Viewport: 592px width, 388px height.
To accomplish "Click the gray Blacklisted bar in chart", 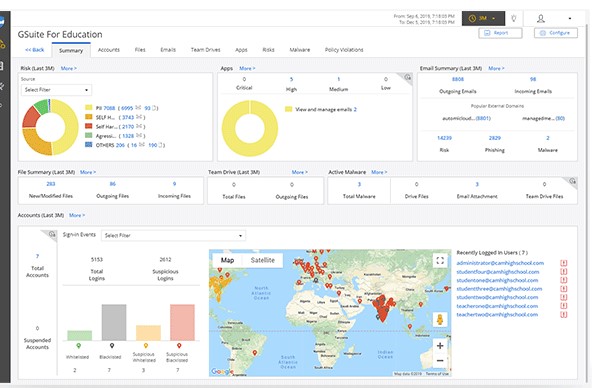I will point(114,322).
